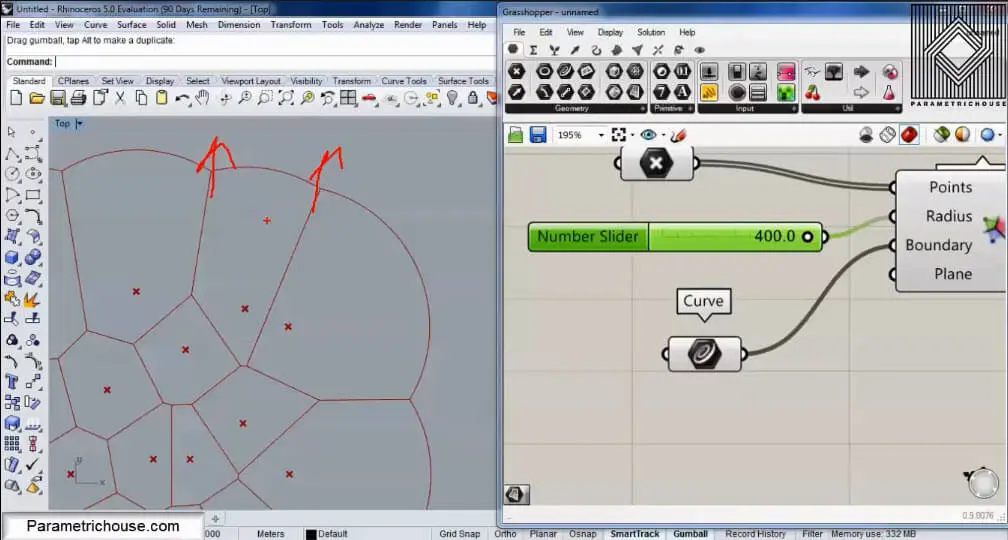This screenshot has height=540, width=1008.
Task: Click the New file icon in Rhino toolbar
Action: [17, 98]
